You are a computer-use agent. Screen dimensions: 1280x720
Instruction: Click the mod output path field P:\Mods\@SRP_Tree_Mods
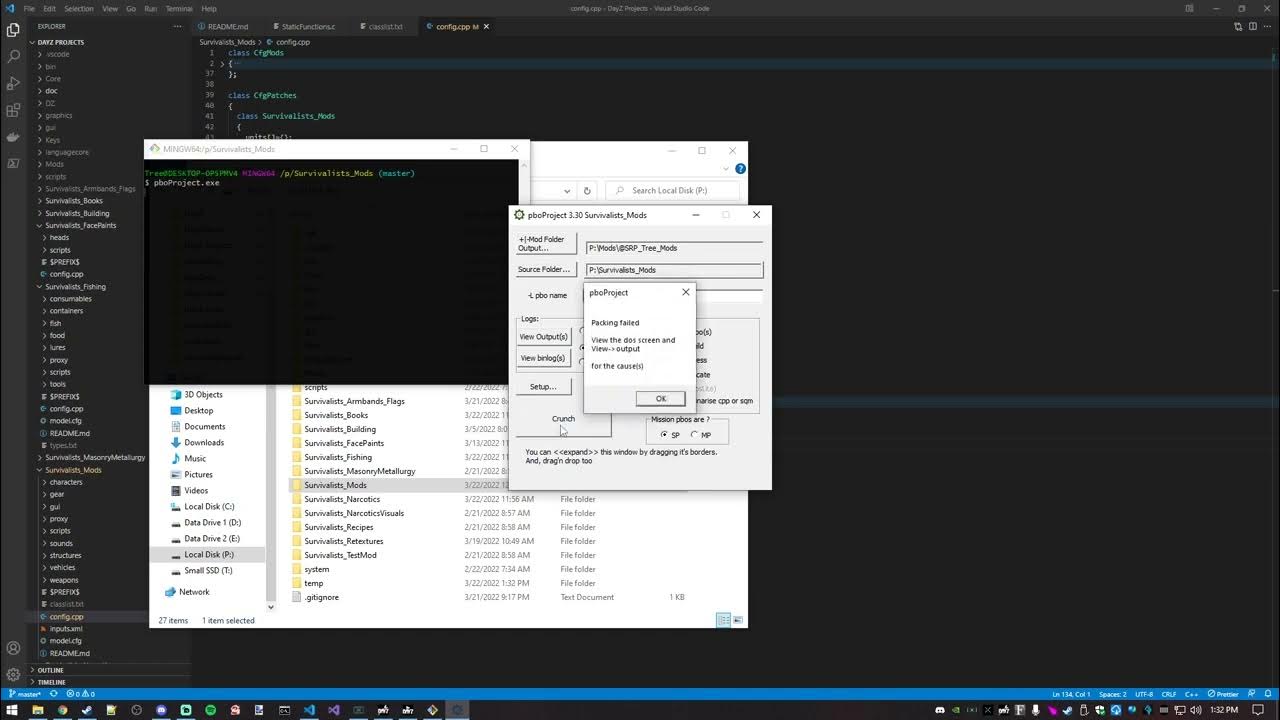tap(674, 248)
